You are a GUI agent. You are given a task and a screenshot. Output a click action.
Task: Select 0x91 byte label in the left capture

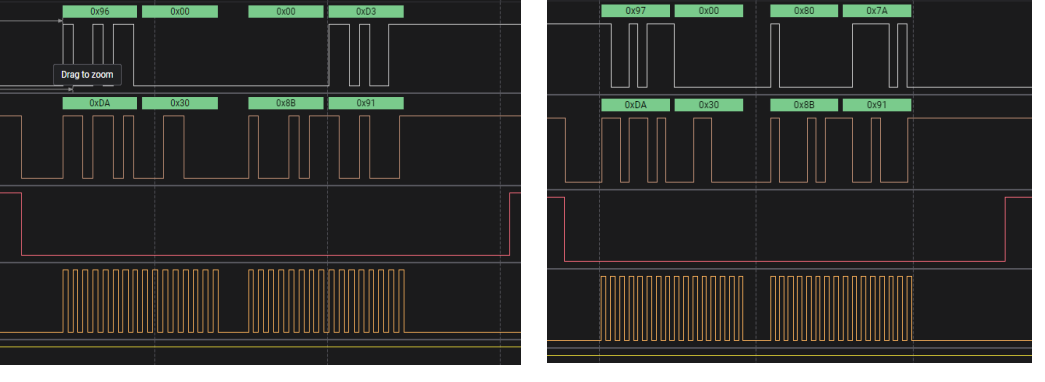pyautogui.click(x=366, y=103)
